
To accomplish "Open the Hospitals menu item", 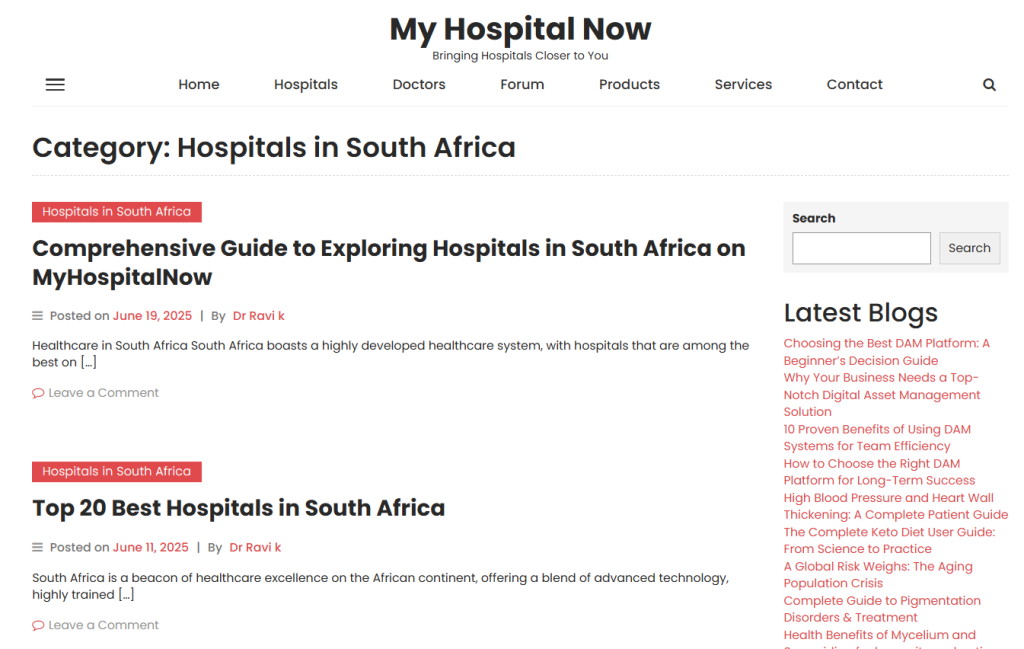I will (x=306, y=84).
